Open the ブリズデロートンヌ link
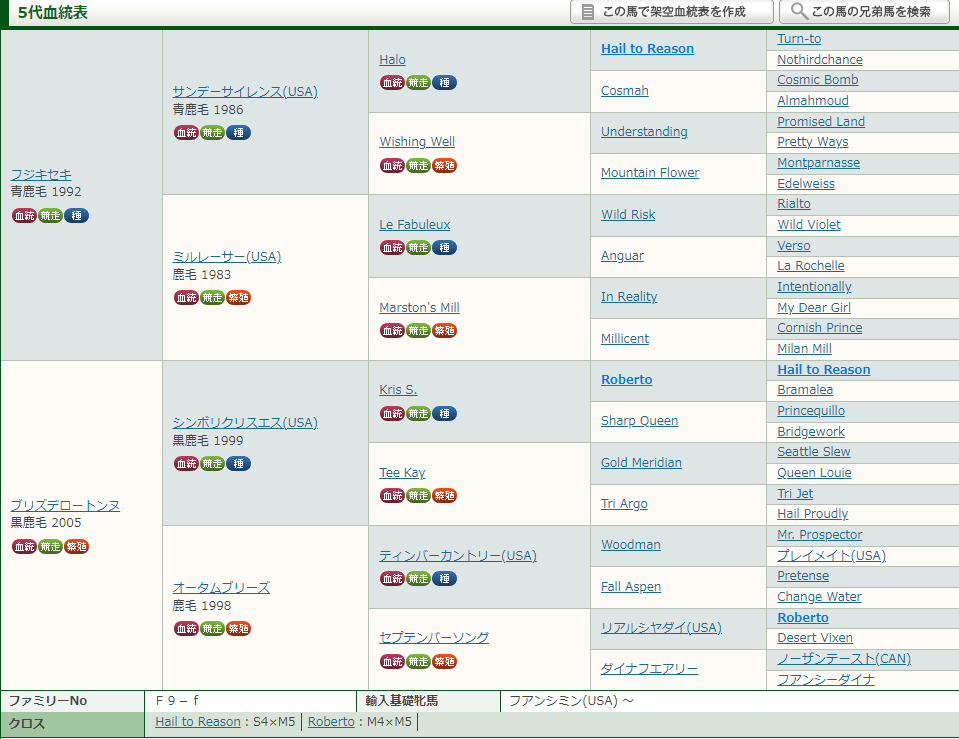959x739 pixels. point(65,506)
